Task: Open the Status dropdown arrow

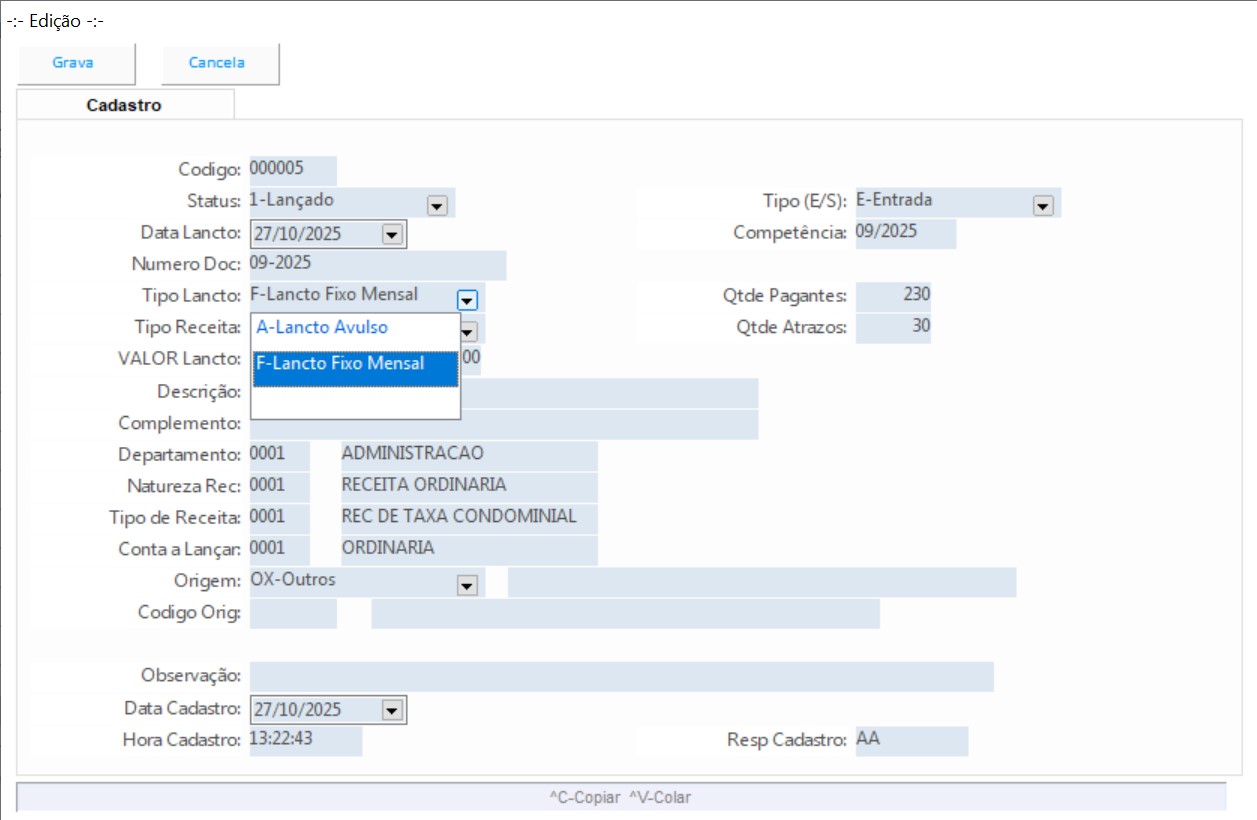Action: click(x=436, y=205)
